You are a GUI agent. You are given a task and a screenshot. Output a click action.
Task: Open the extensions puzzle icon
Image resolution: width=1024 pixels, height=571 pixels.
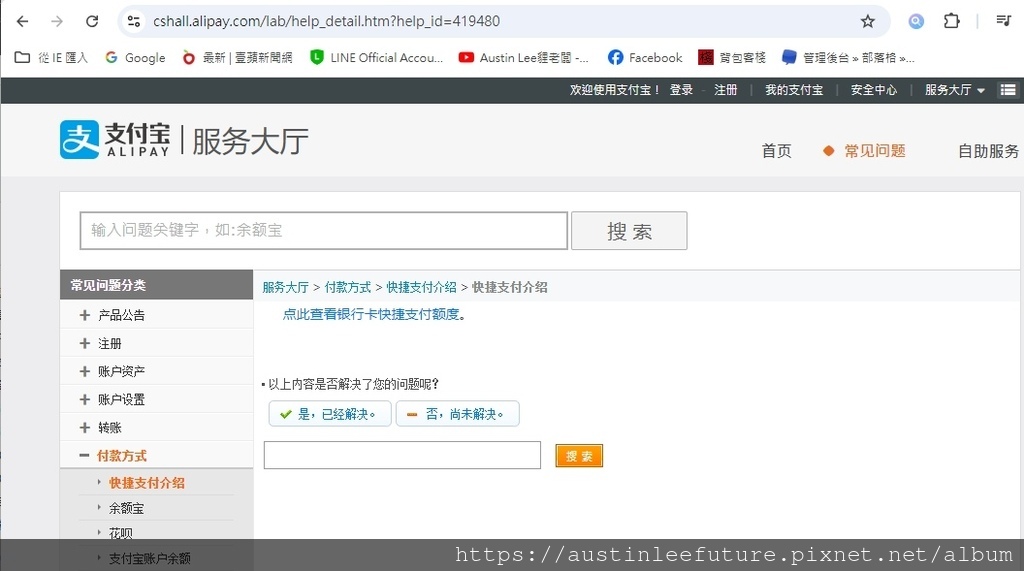tap(952, 22)
